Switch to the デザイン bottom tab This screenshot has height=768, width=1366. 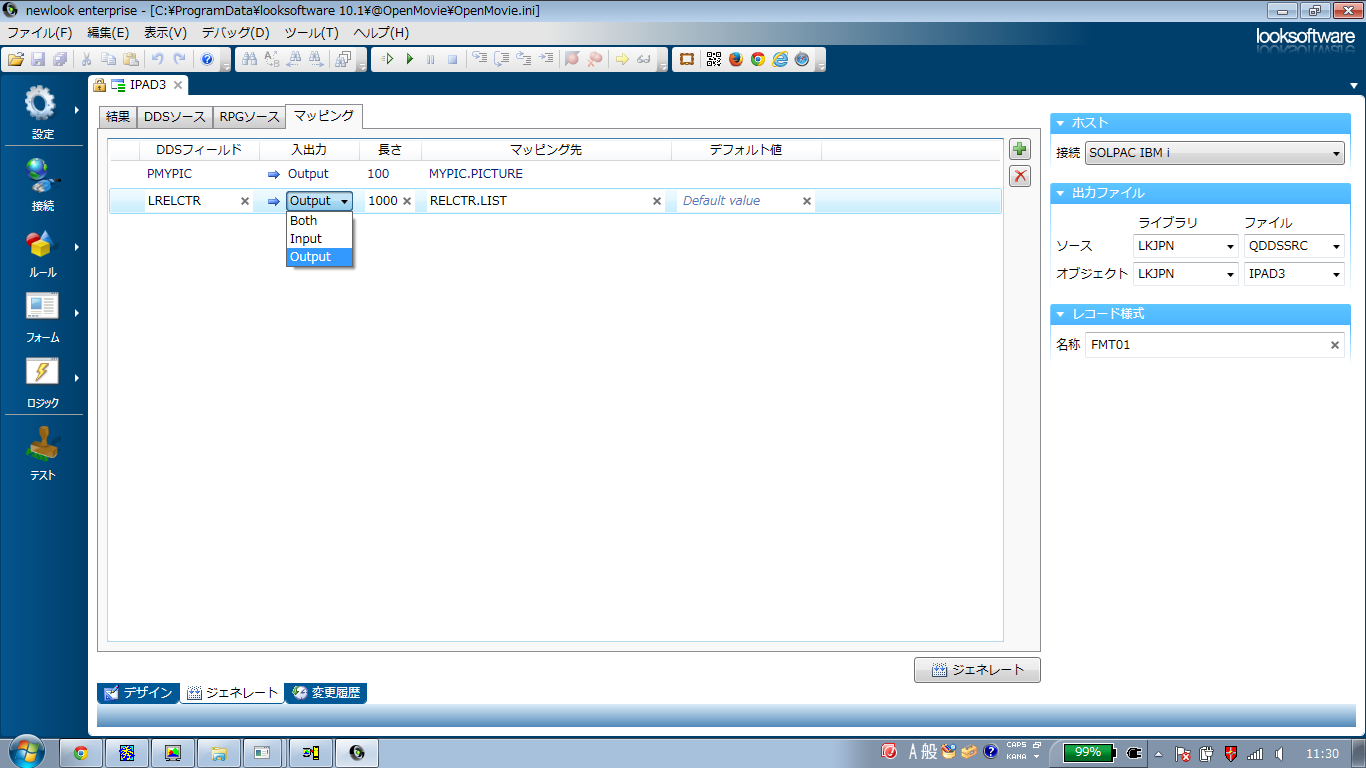pos(139,693)
